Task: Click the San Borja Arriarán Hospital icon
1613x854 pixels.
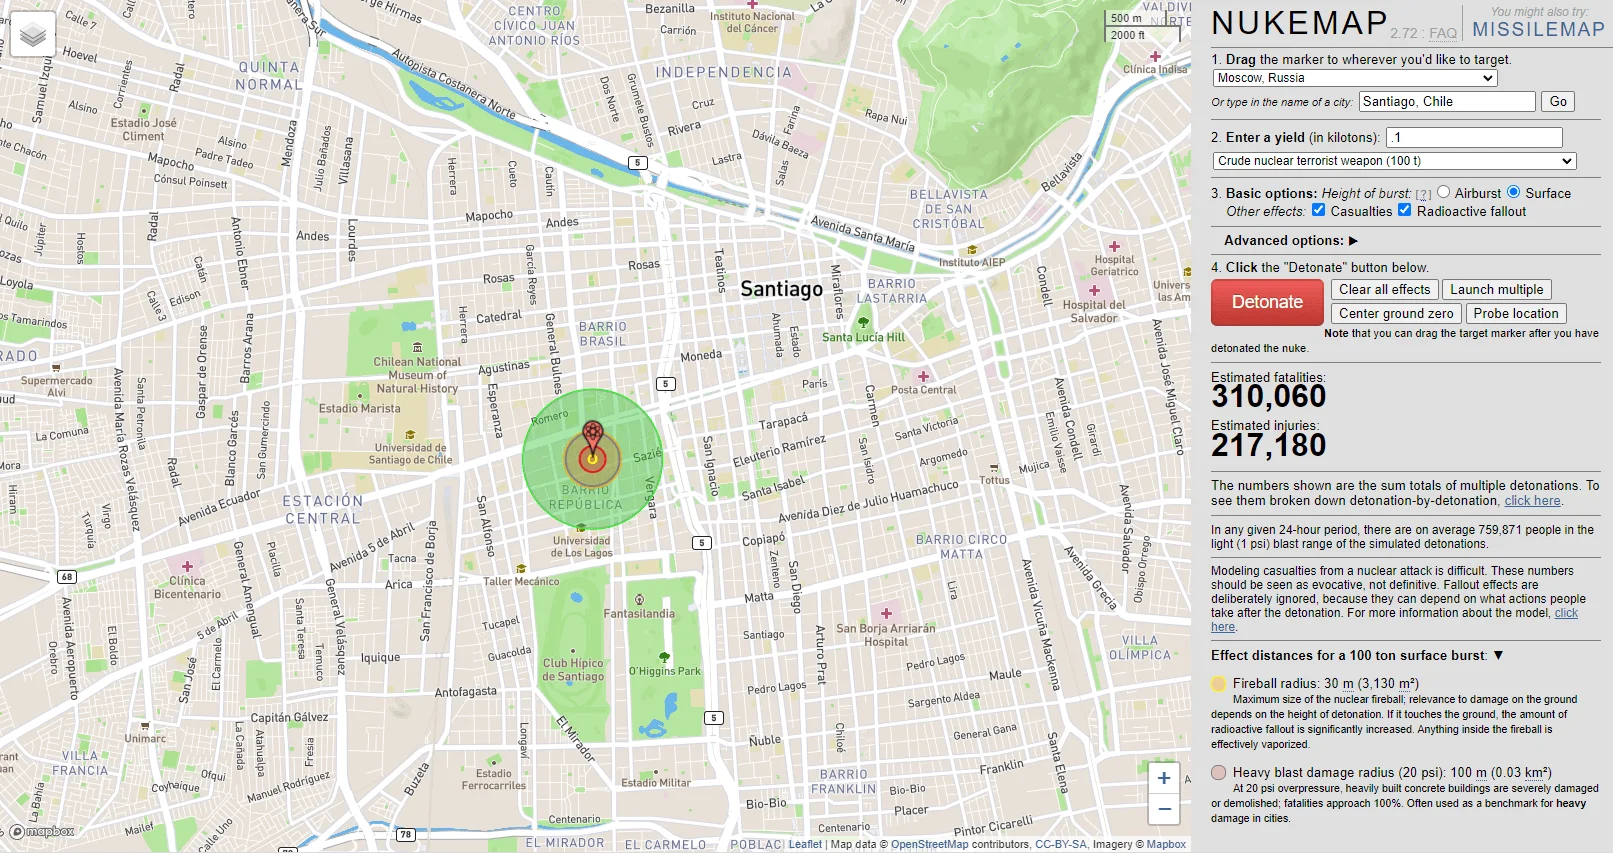Action: pyautogui.click(x=886, y=613)
